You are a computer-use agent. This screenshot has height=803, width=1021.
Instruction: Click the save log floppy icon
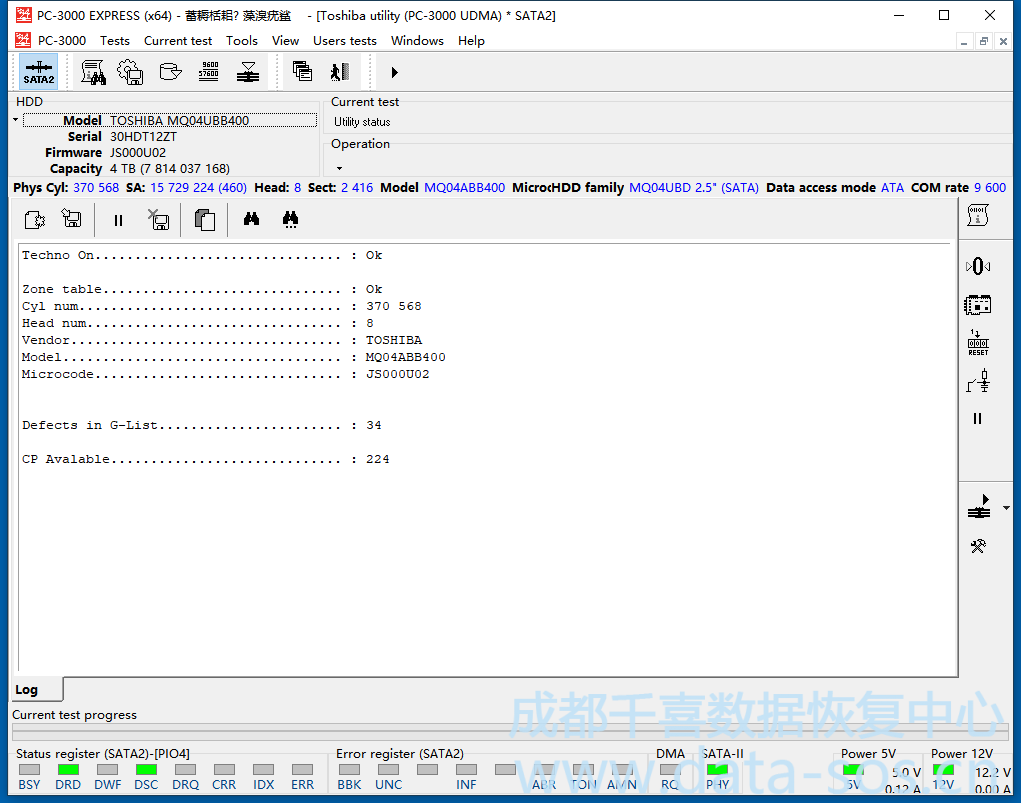coord(71,219)
